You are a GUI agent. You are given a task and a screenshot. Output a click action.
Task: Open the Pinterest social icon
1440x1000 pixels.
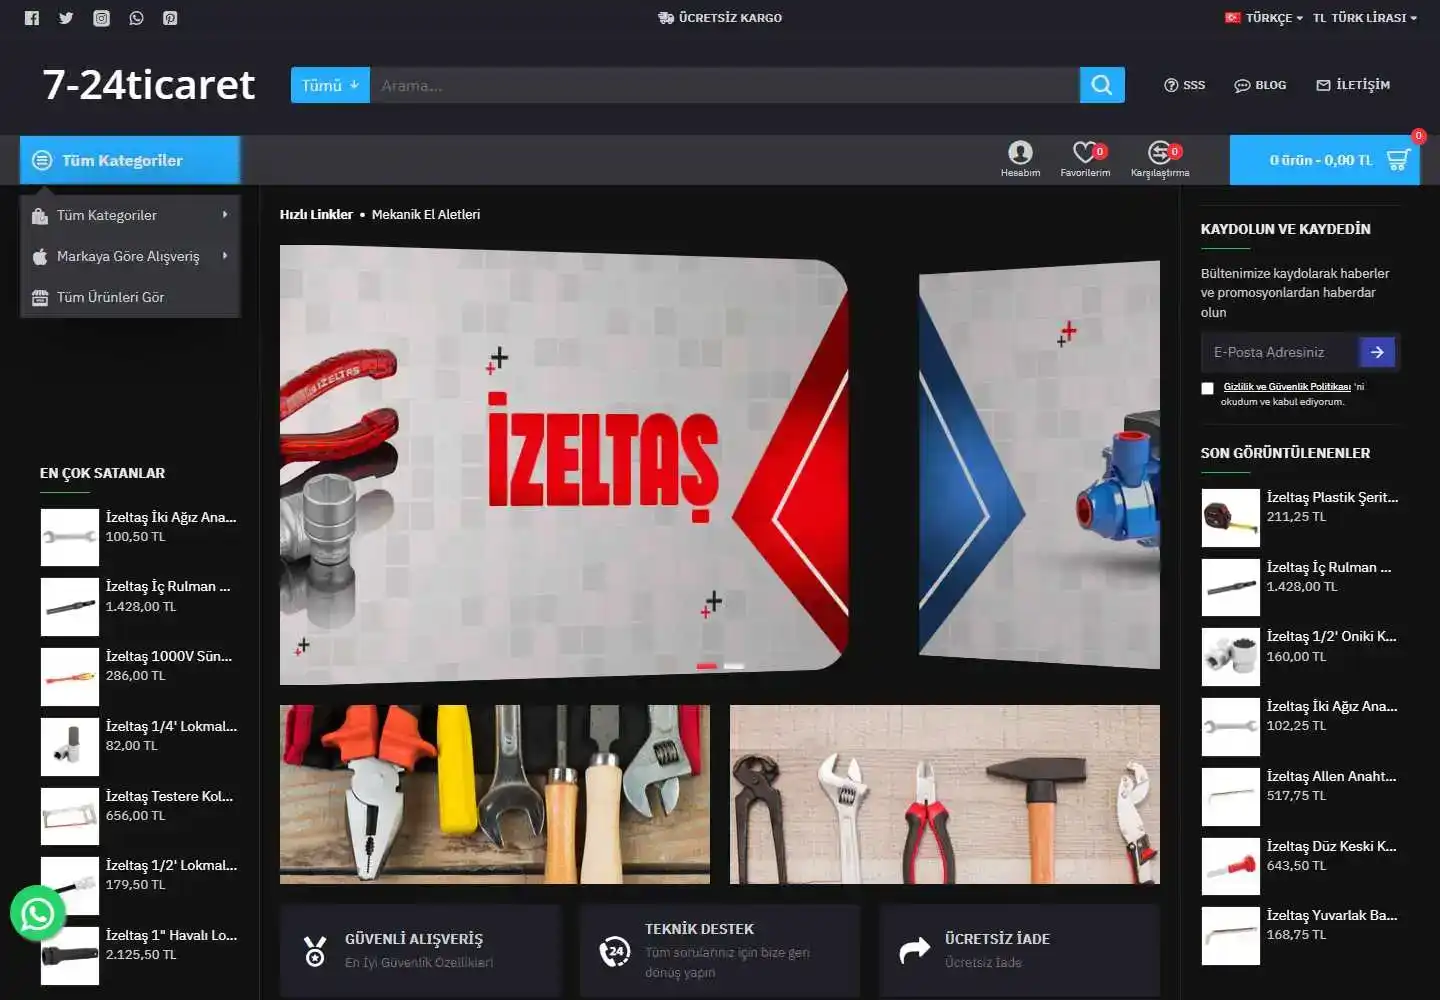tap(170, 18)
